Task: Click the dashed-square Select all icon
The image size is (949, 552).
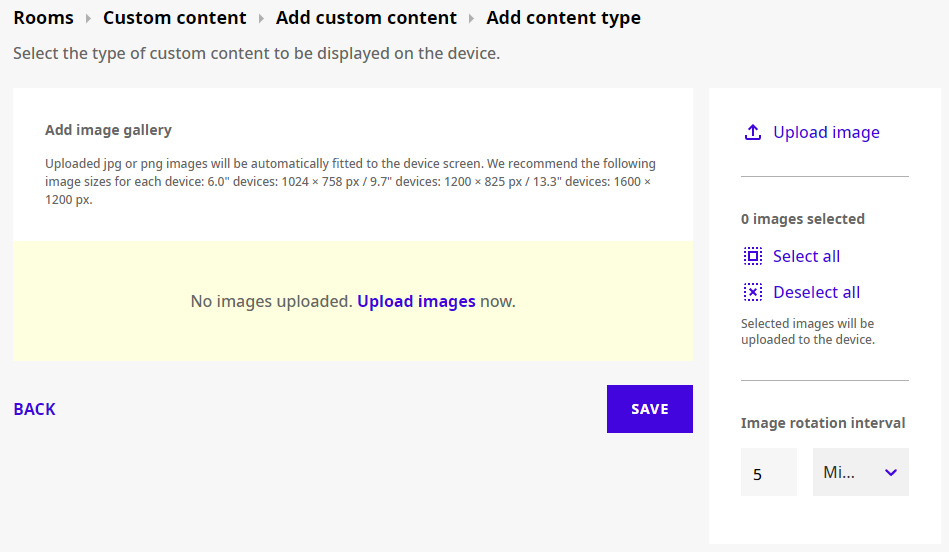Action: point(752,256)
